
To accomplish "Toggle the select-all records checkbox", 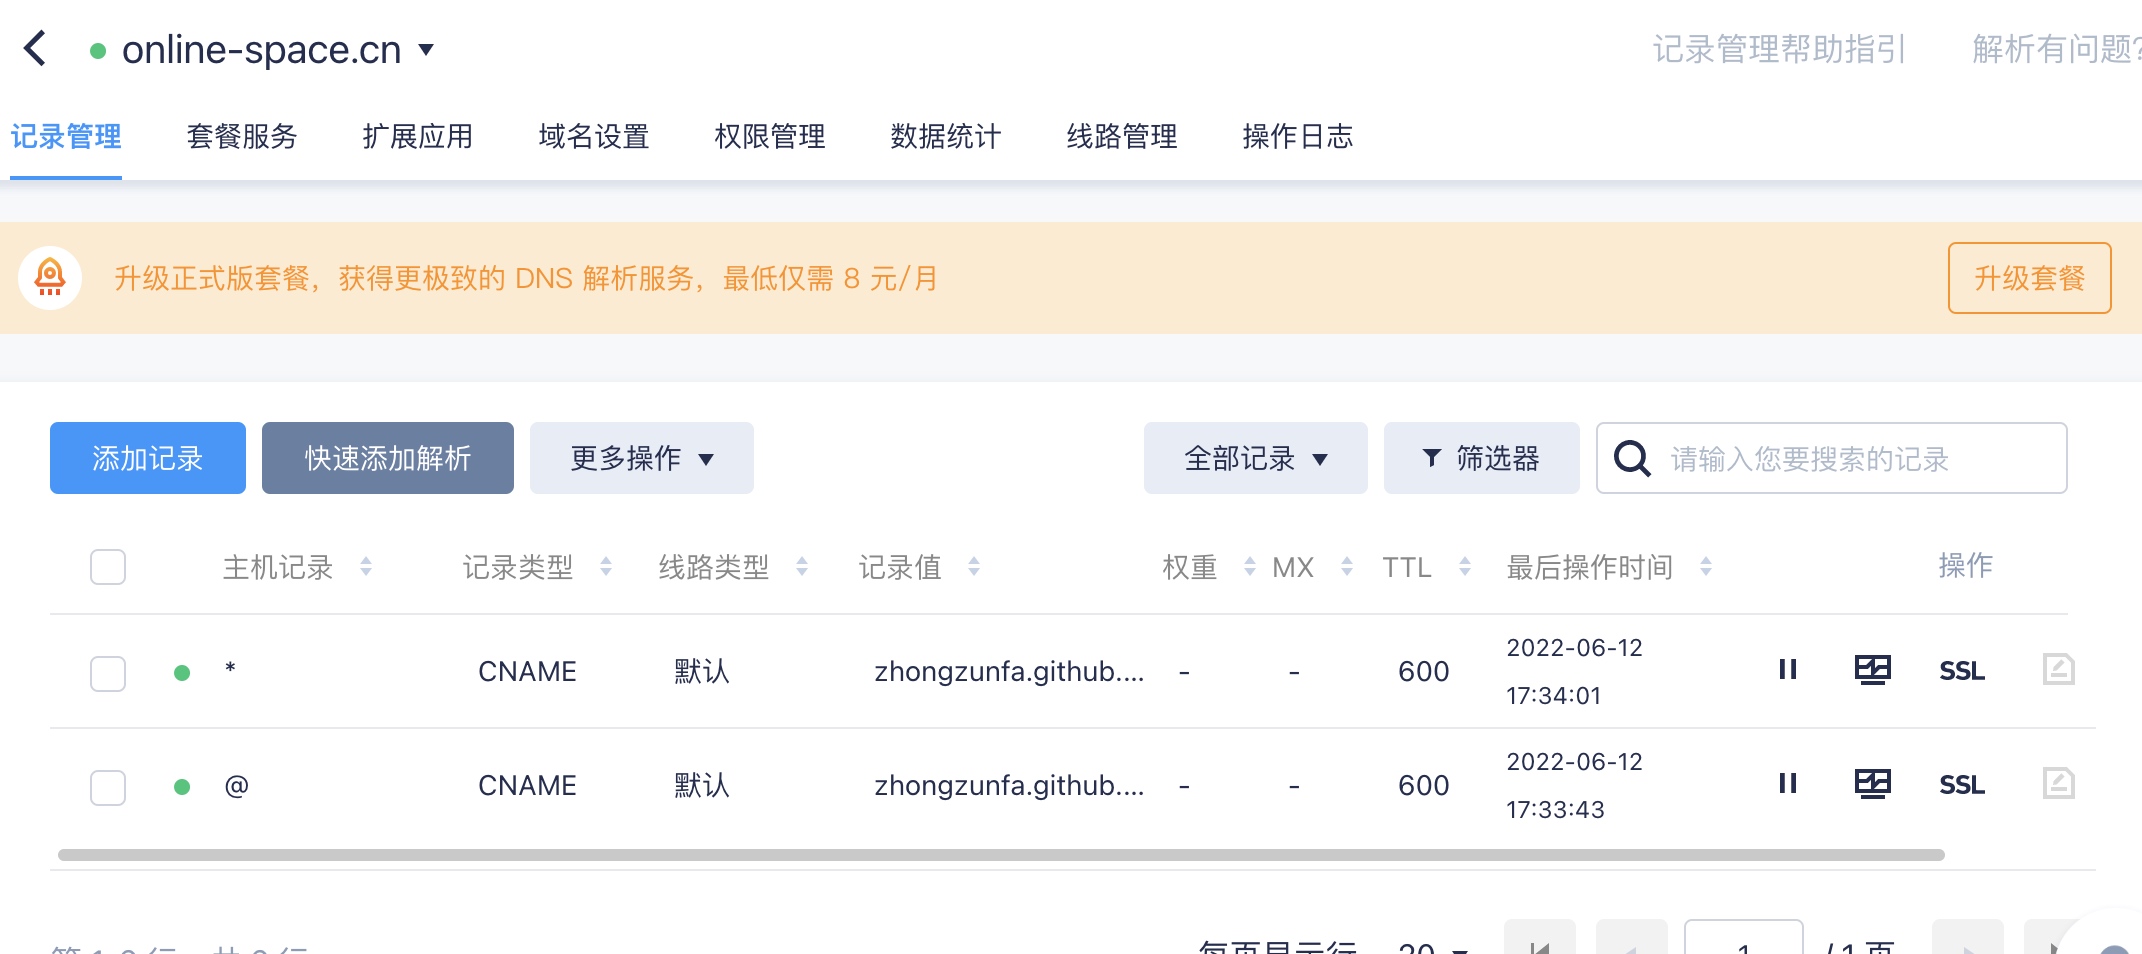I will [108, 567].
